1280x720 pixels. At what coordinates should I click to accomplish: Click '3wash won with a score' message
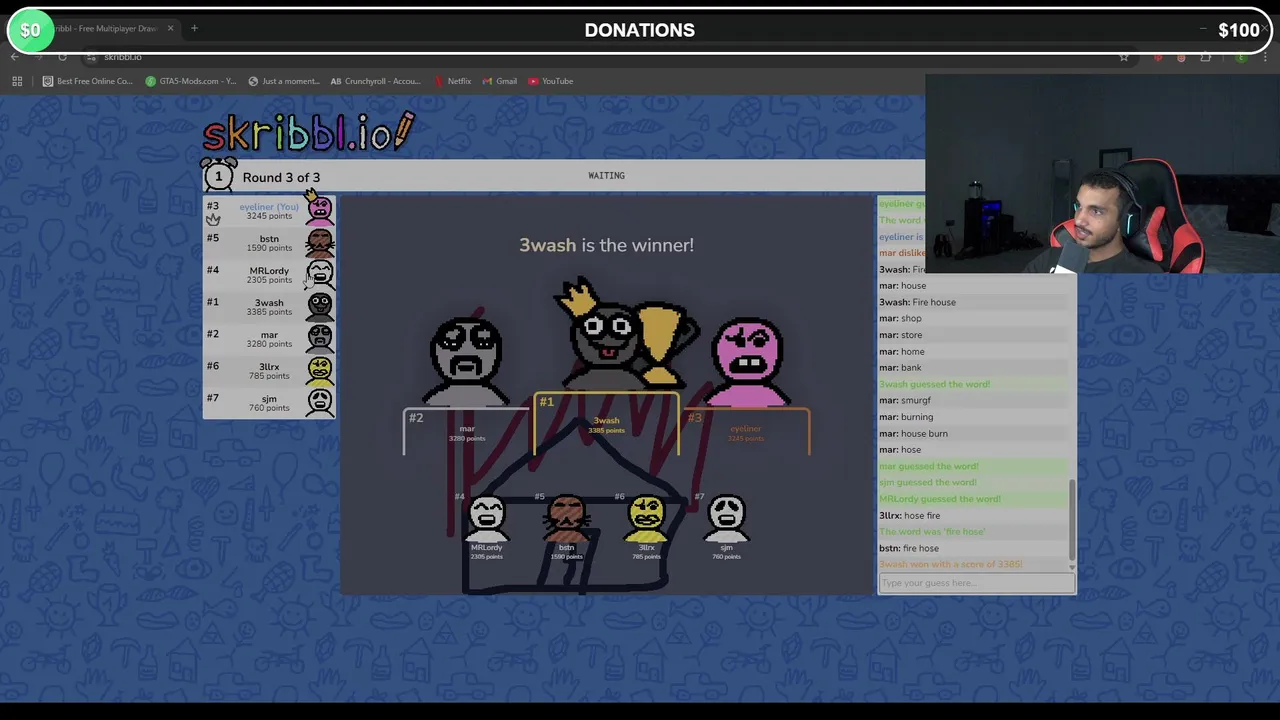[950, 564]
